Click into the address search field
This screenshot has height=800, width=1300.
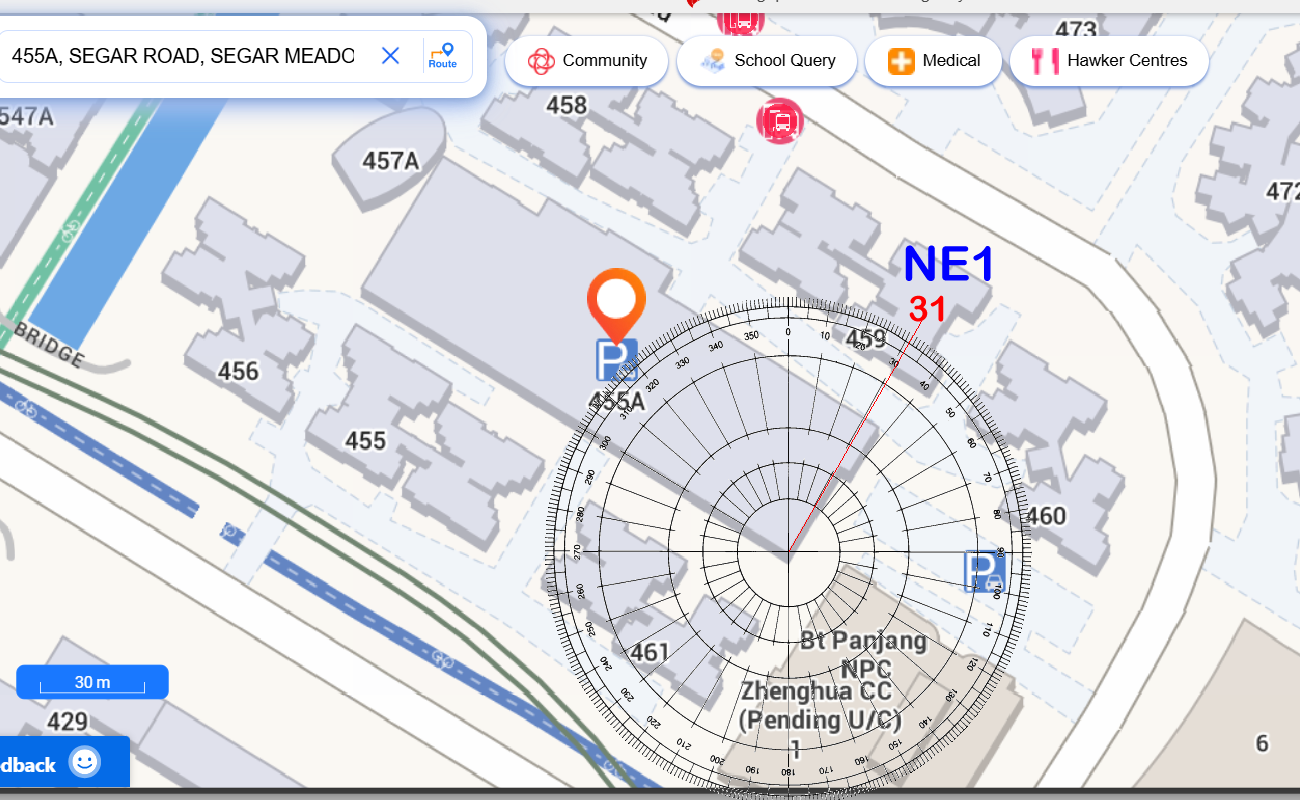click(x=183, y=56)
